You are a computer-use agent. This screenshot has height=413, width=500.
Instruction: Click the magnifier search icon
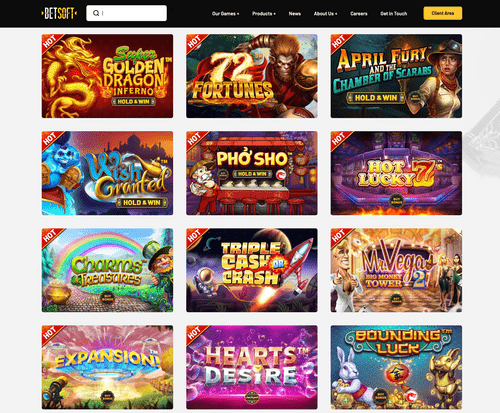click(96, 13)
